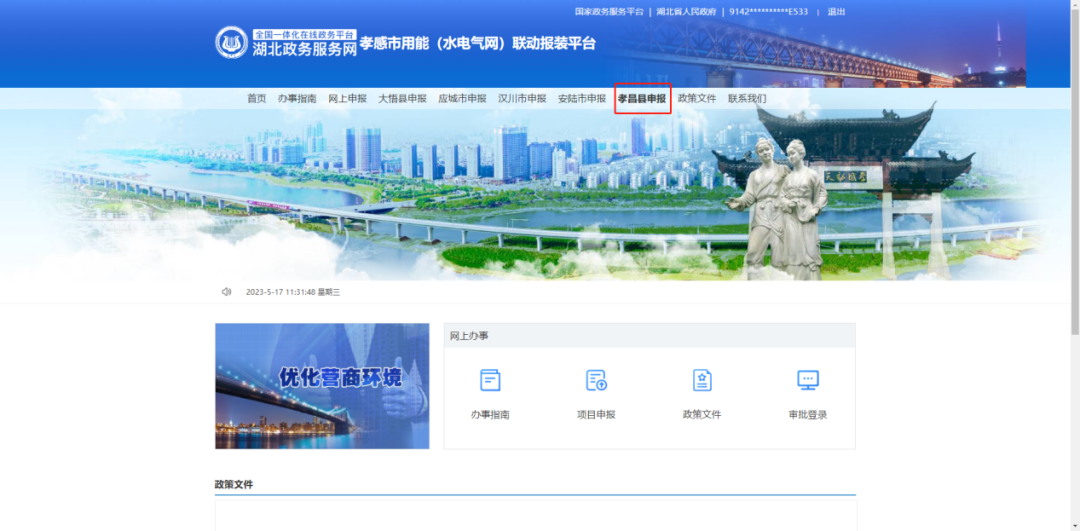
Task: Click the 国家政务服务平台 link
Action: click(609, 12)
